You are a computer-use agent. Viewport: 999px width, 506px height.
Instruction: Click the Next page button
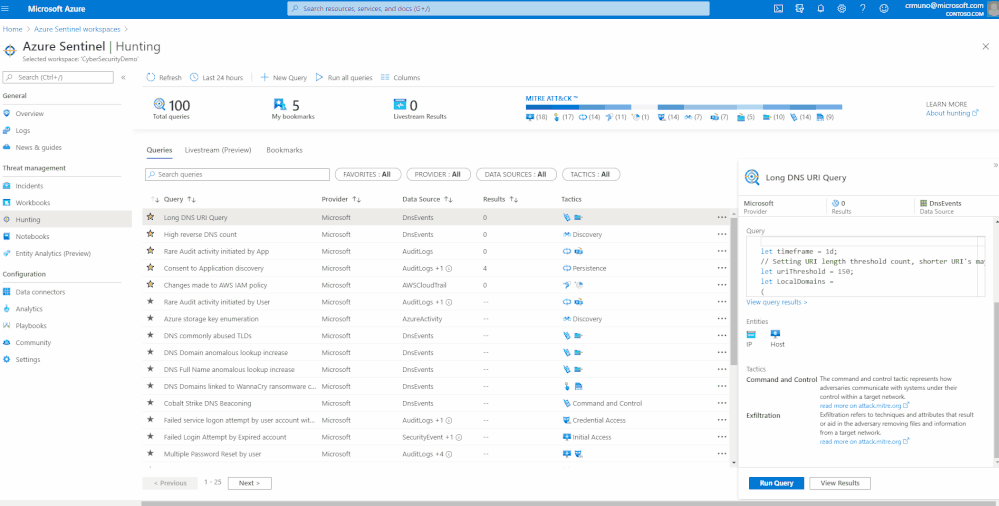pyautogui.click(x=250, y=483)
